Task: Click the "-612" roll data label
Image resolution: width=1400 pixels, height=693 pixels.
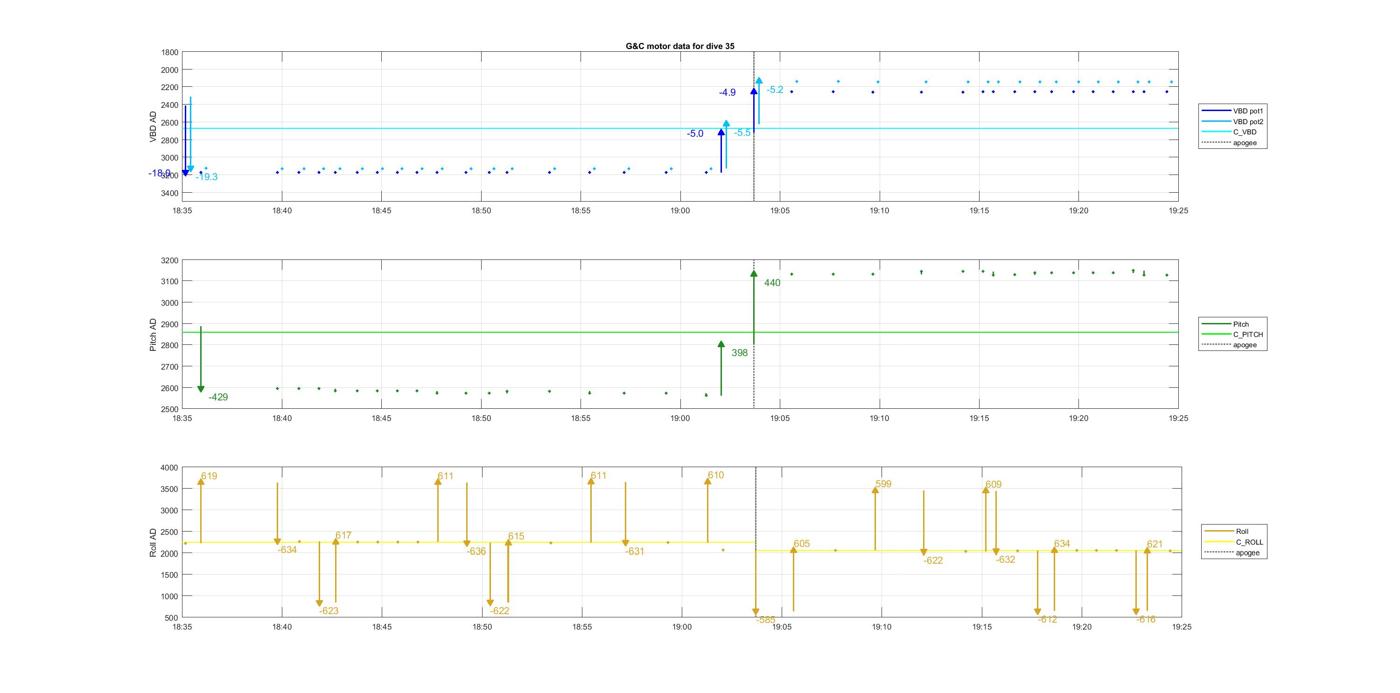Action: pyautogui.click(x=1047, y=620)
